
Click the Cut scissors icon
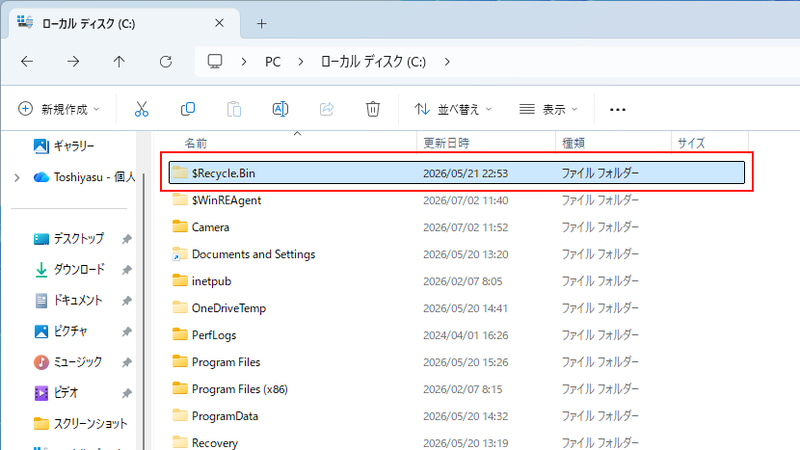pos(141,109)
